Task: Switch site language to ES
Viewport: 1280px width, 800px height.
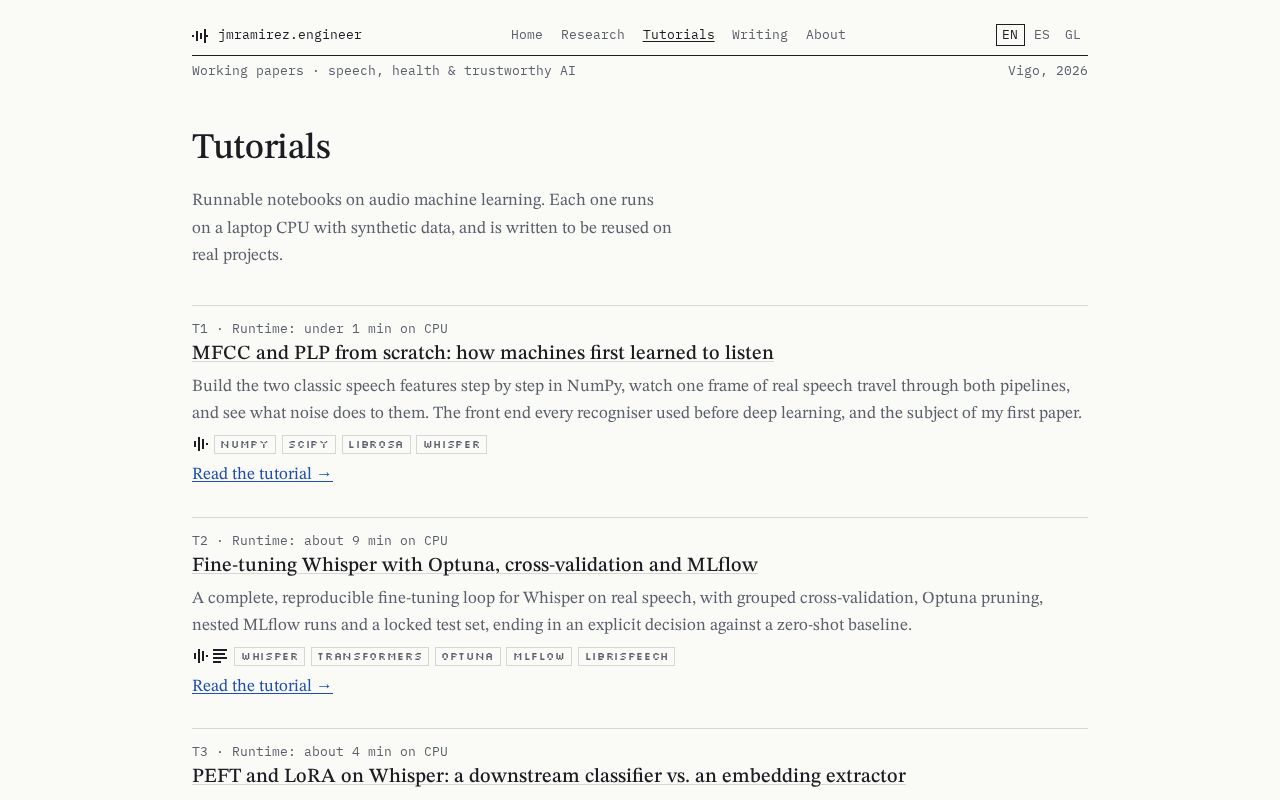Action: tap(1042, 35)
